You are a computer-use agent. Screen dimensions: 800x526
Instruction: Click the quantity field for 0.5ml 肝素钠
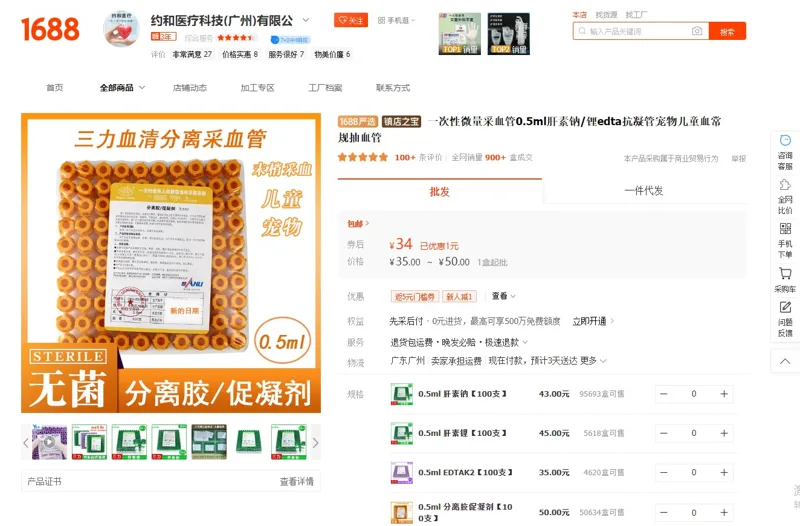(693, 394)
